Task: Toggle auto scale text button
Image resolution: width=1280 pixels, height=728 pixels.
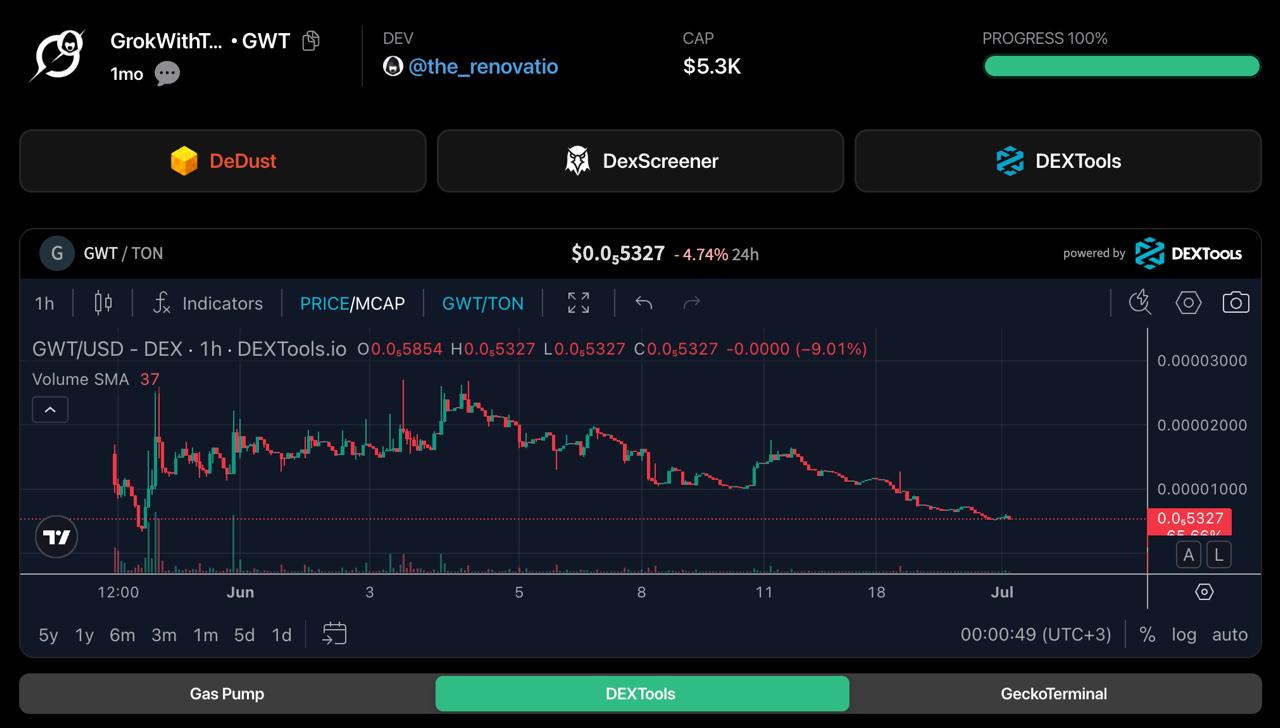Action: click(x=1229, y=634)
